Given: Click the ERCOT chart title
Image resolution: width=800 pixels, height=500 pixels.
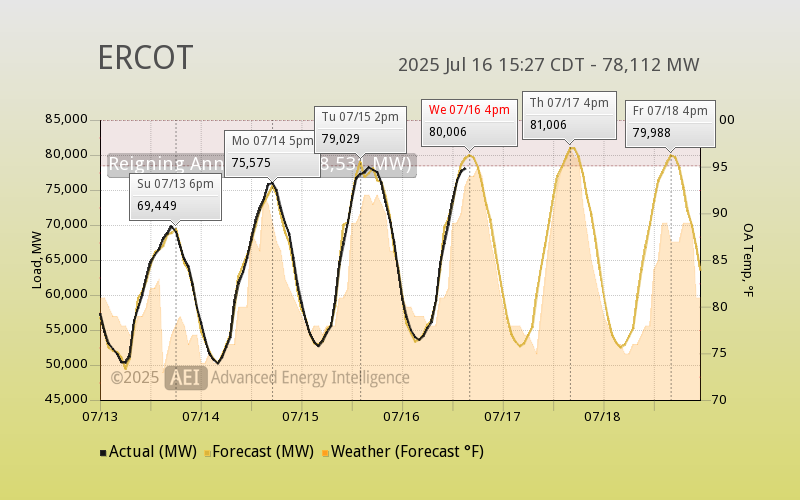Looking at the screenshot, I should [145, 58].
